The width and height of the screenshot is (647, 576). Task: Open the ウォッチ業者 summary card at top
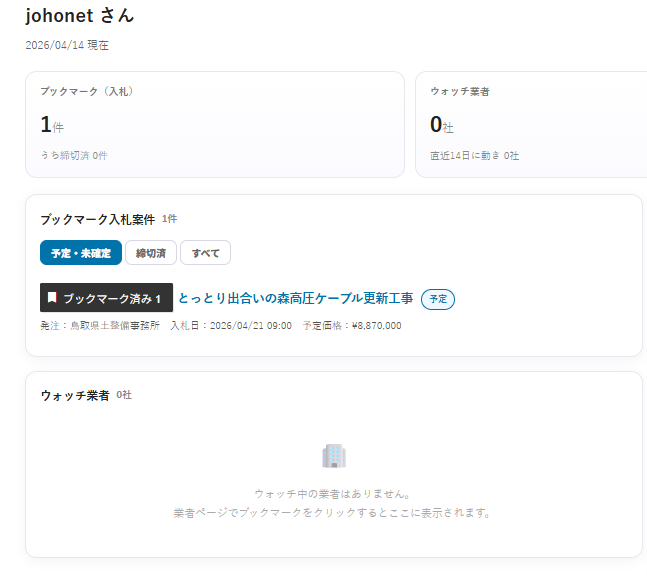(x=530, y=123)
